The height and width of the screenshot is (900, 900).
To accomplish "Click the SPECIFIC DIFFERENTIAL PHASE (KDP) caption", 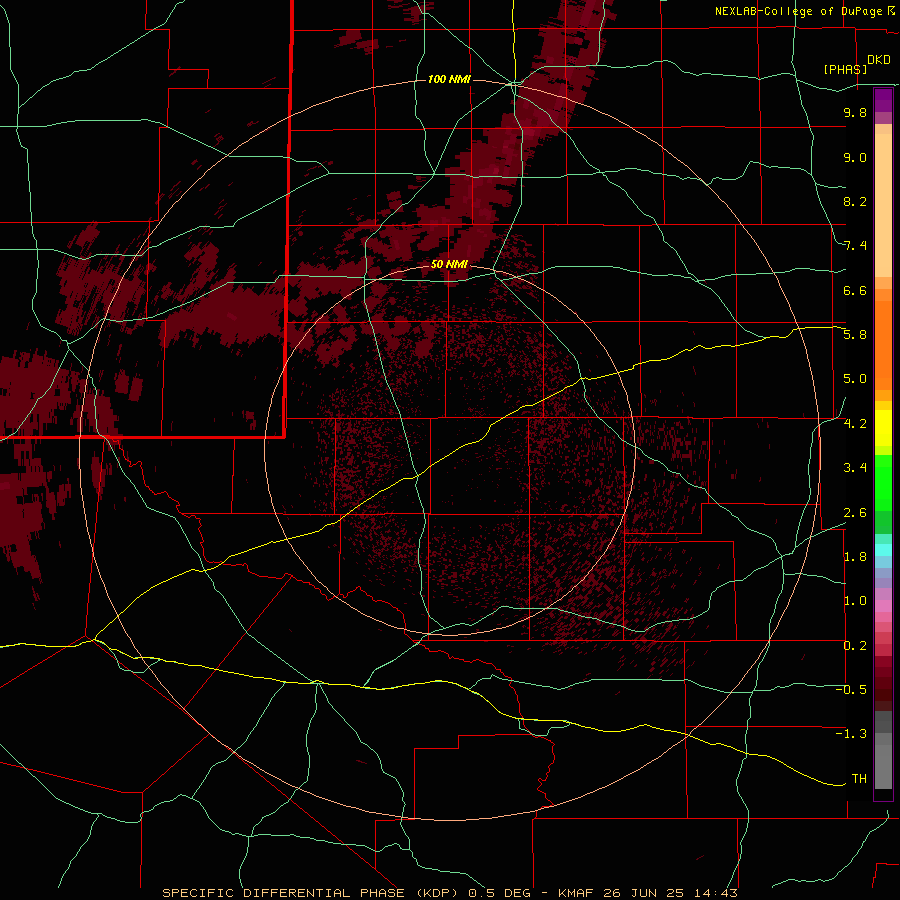I will click(x=312, y=893).
